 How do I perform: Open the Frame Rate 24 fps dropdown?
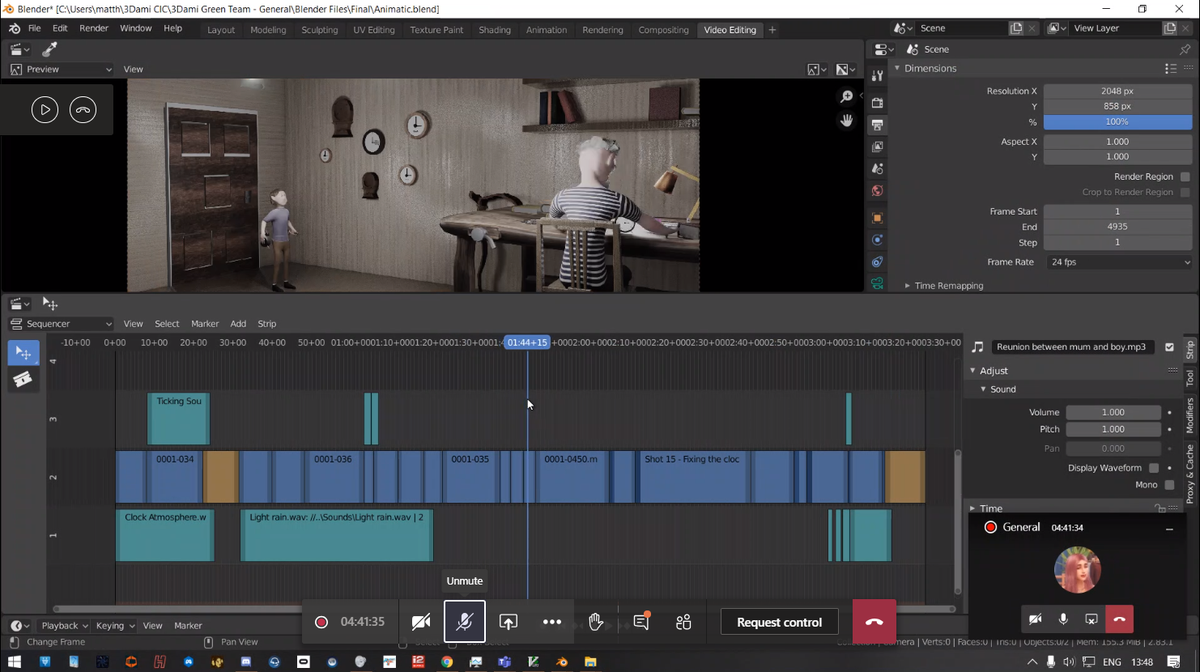1118,262
